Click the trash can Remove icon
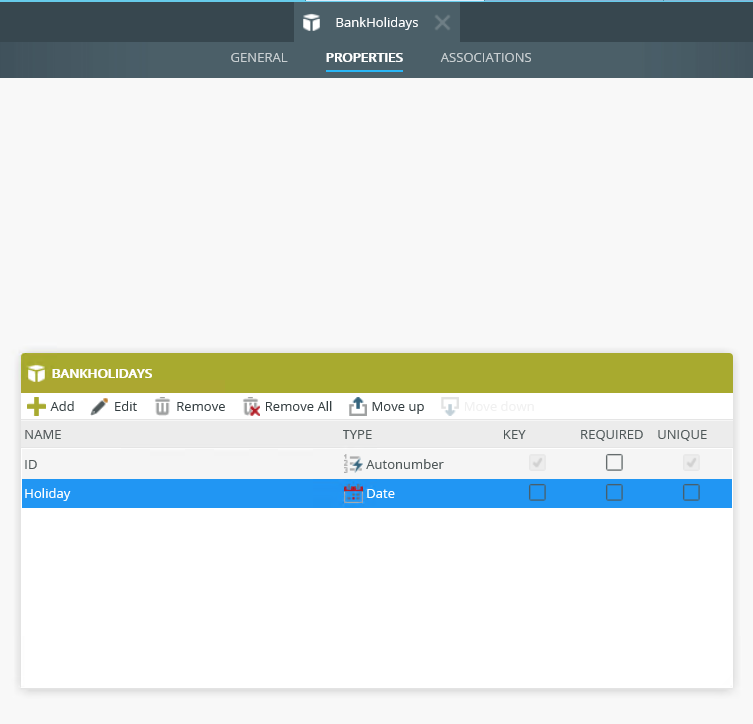Screen dimensions: 753x724 coord(162,407)
